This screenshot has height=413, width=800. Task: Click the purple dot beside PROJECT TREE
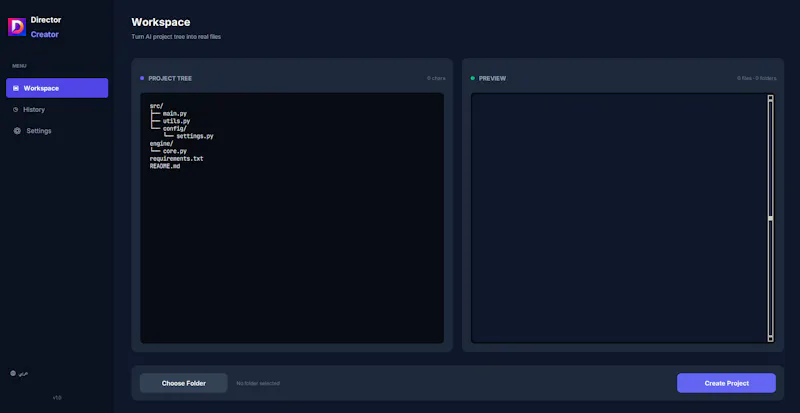[142, 78]
